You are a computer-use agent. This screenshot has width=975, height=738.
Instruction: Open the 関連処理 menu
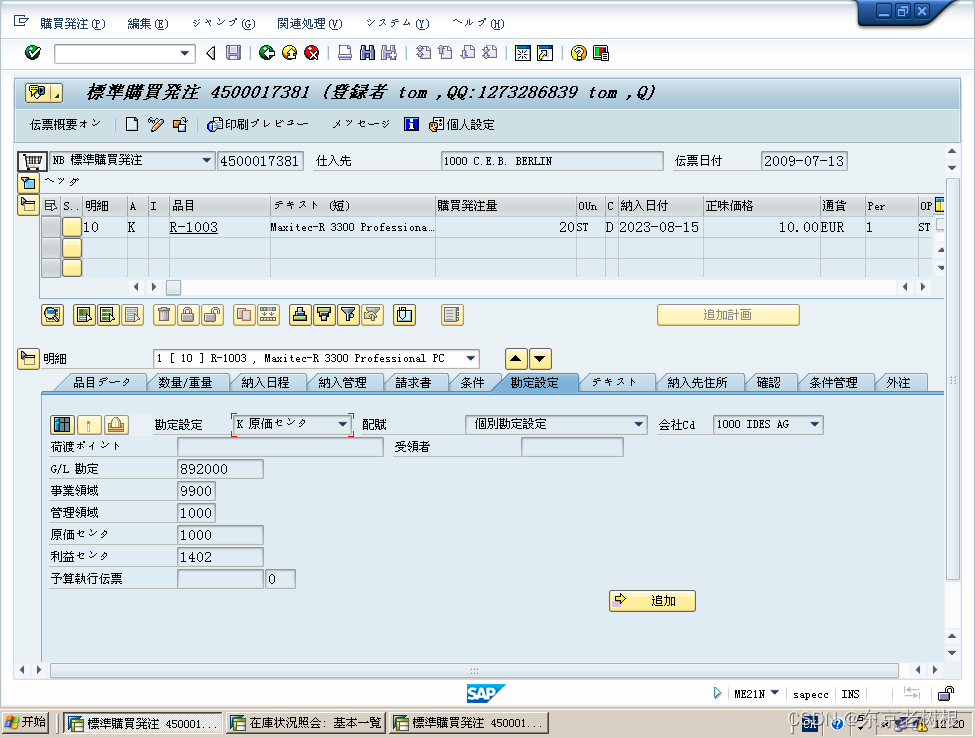coord(310,24)
